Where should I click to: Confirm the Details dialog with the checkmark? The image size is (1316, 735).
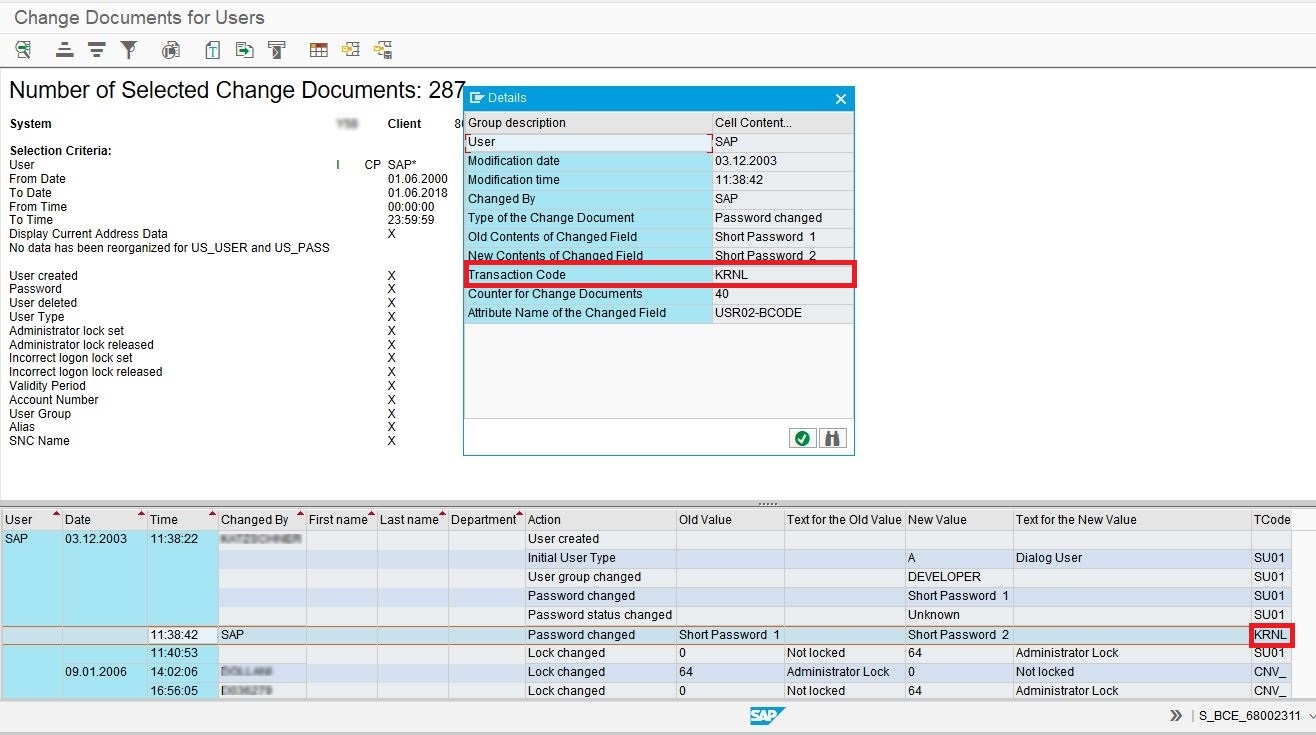802,438
